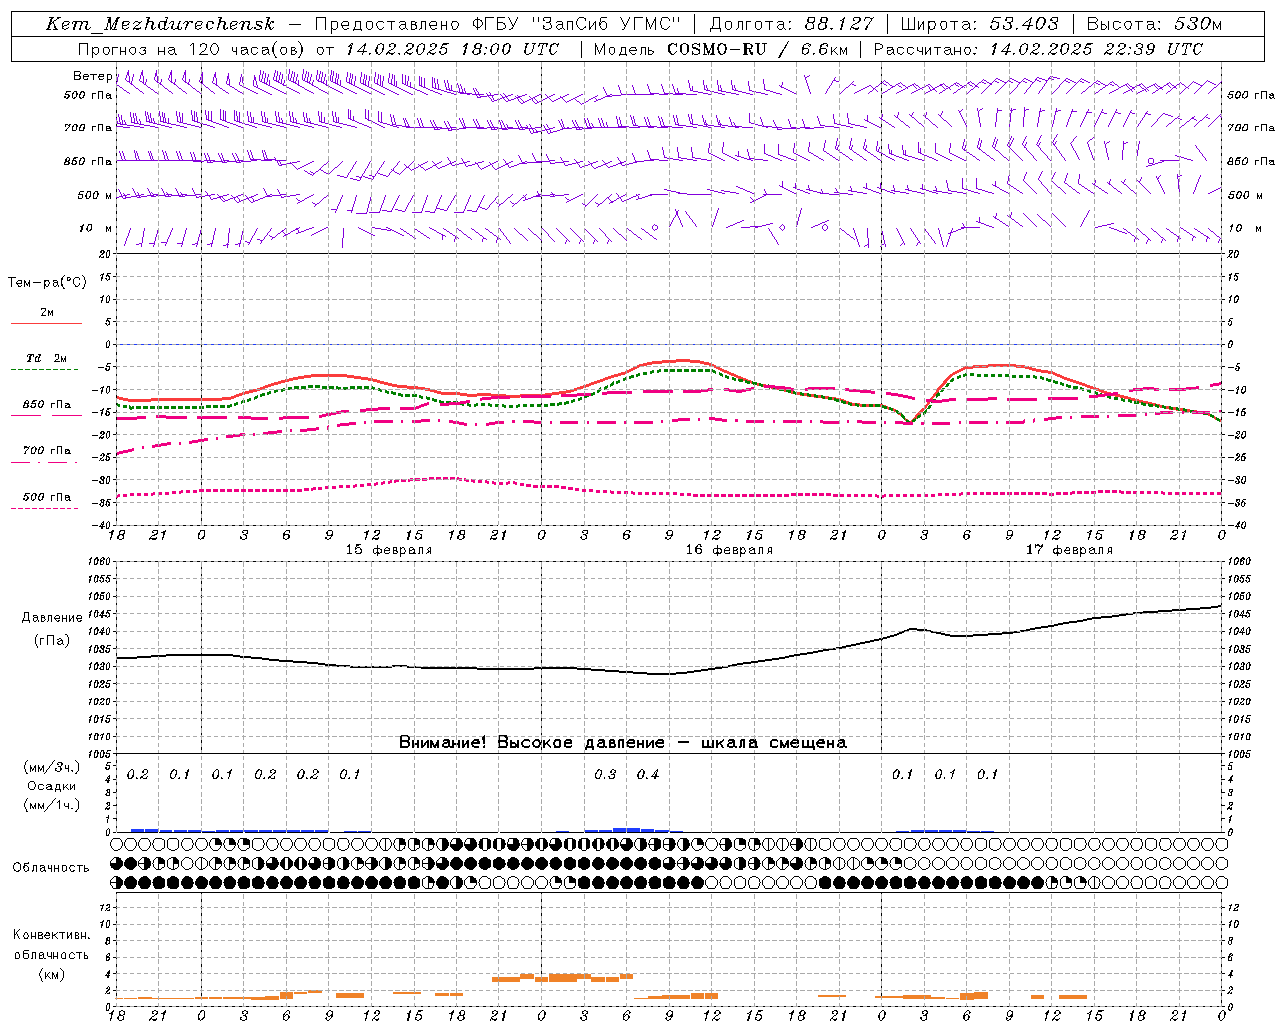1280x1024 pixels.
Task: Click the model label COSMO-RU / 6.6км
Action: 757,49
